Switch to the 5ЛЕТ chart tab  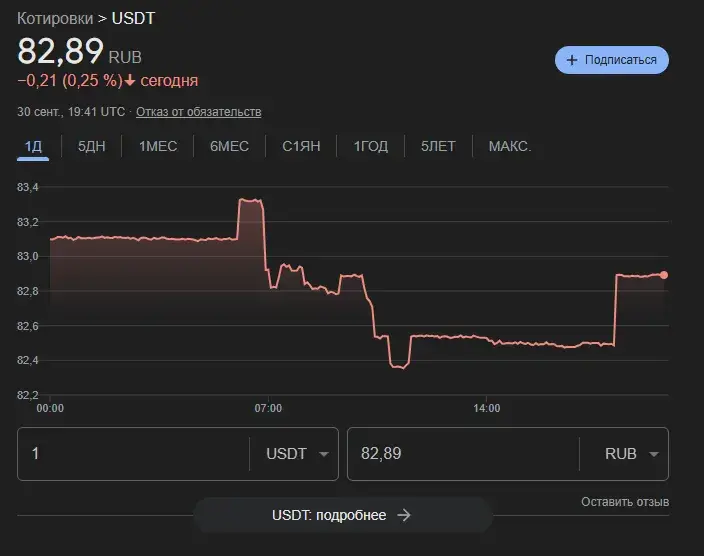[x=438, y=146]
